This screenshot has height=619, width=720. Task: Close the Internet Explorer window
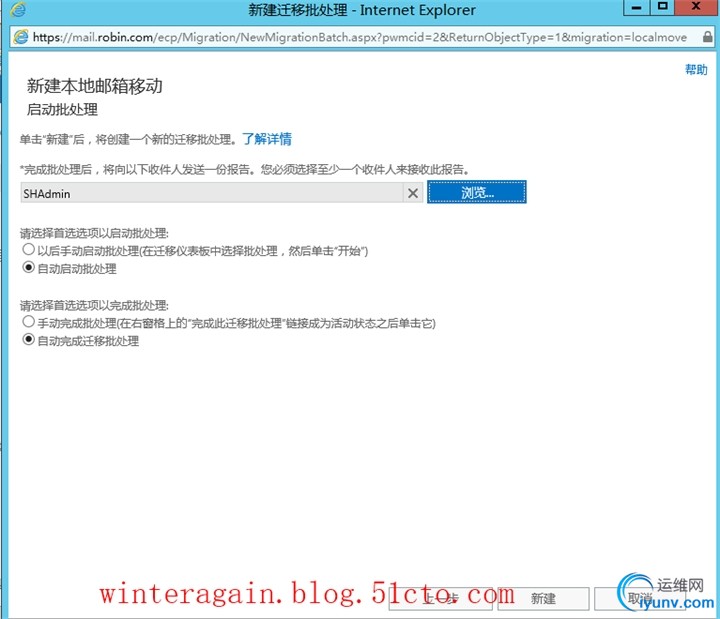coord(697,7)
